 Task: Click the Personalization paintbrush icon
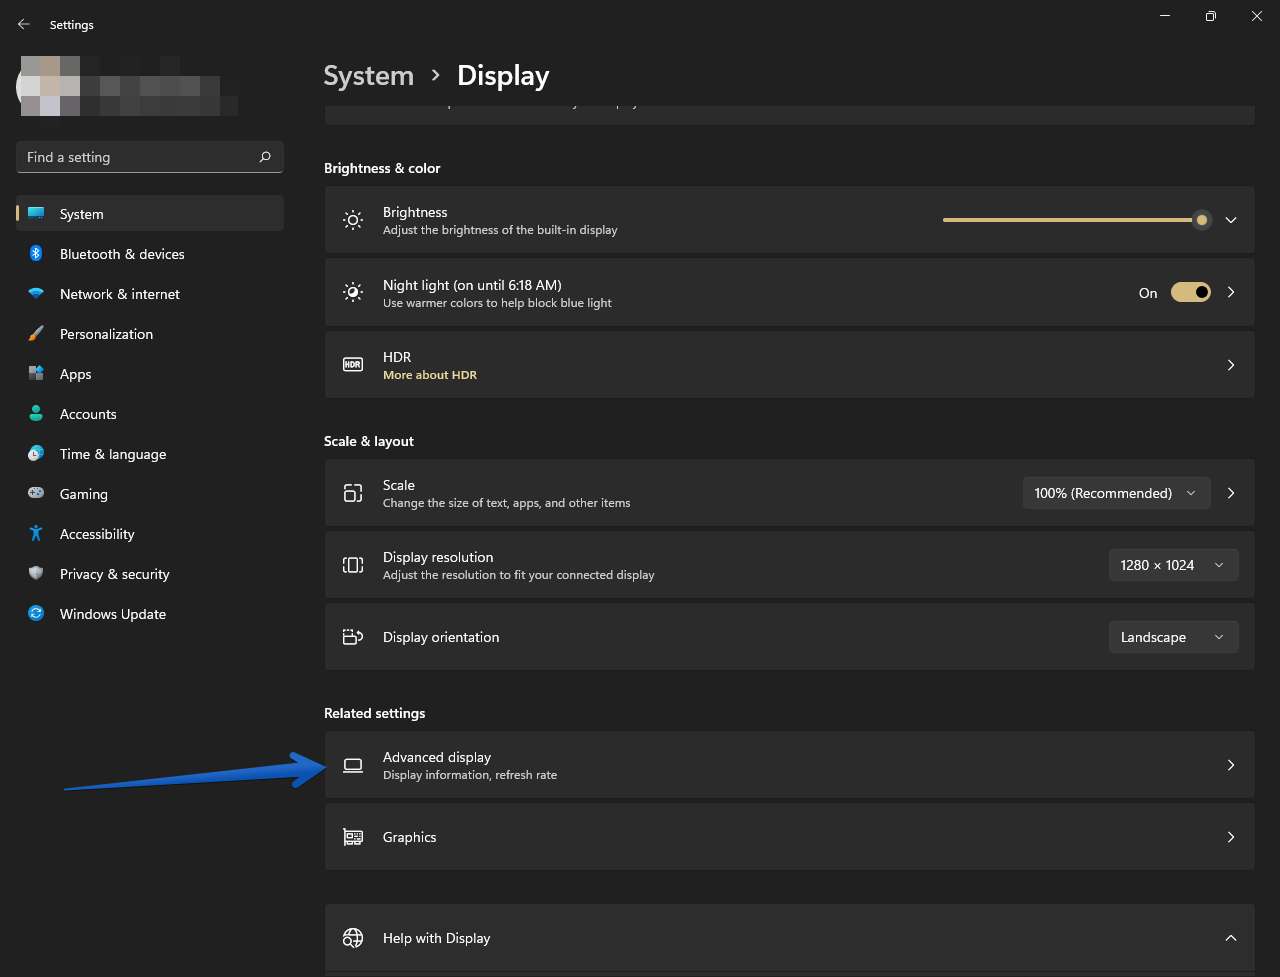point(36,334)
